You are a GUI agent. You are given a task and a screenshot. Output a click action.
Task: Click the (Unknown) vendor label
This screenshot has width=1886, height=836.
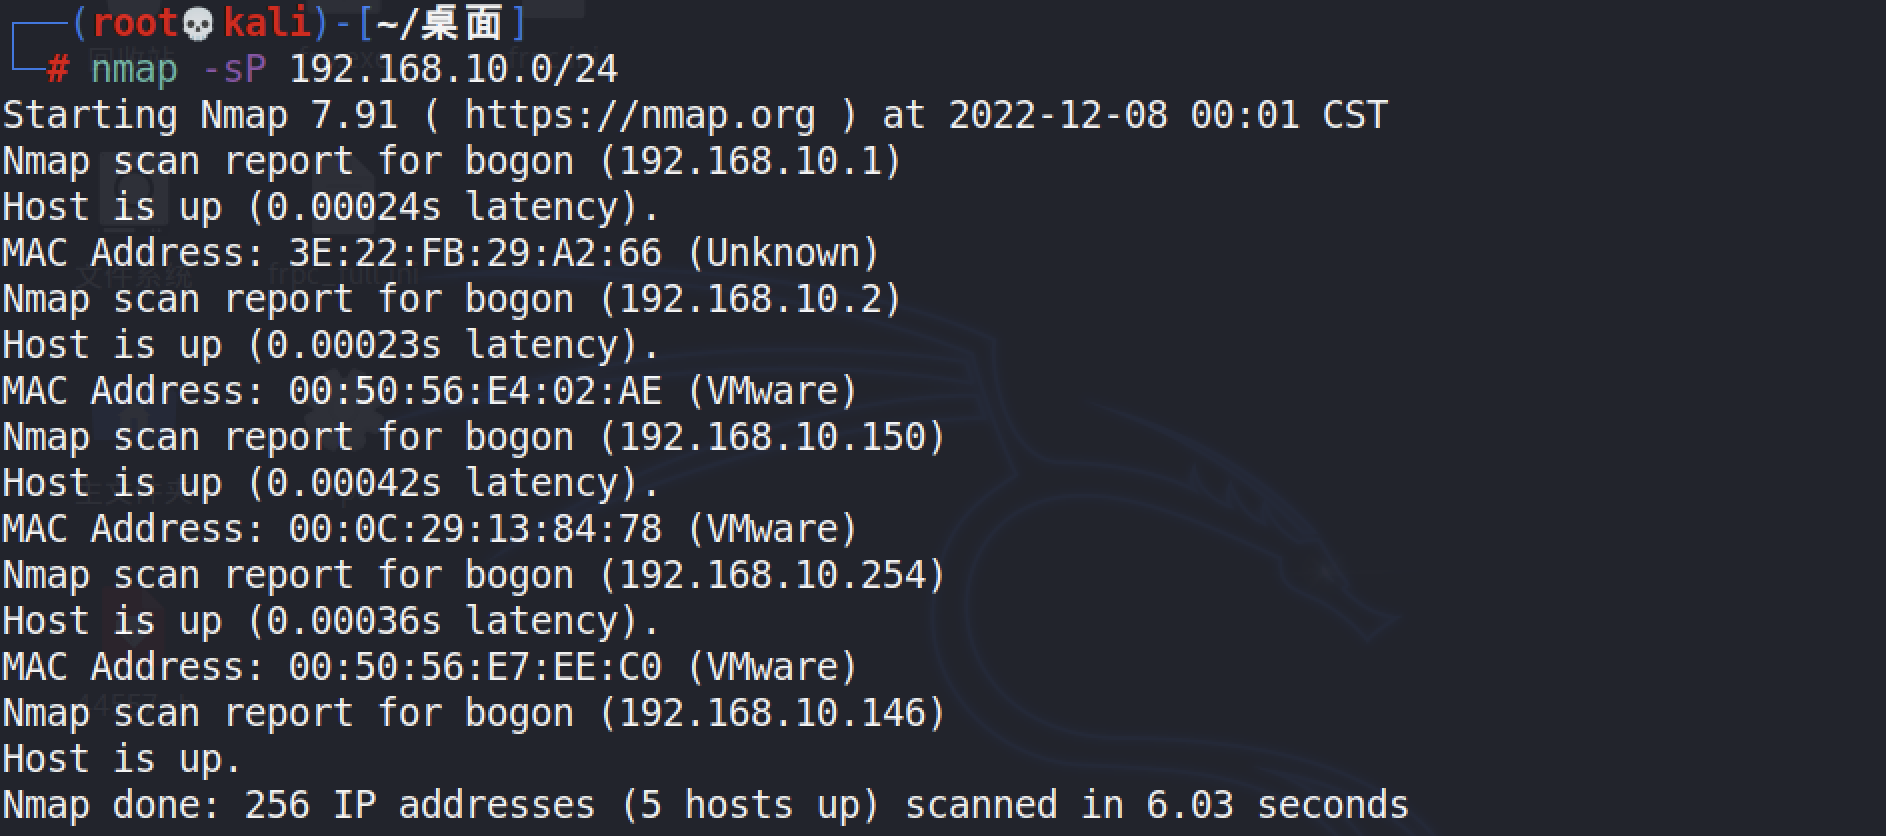tap(783, 253)
